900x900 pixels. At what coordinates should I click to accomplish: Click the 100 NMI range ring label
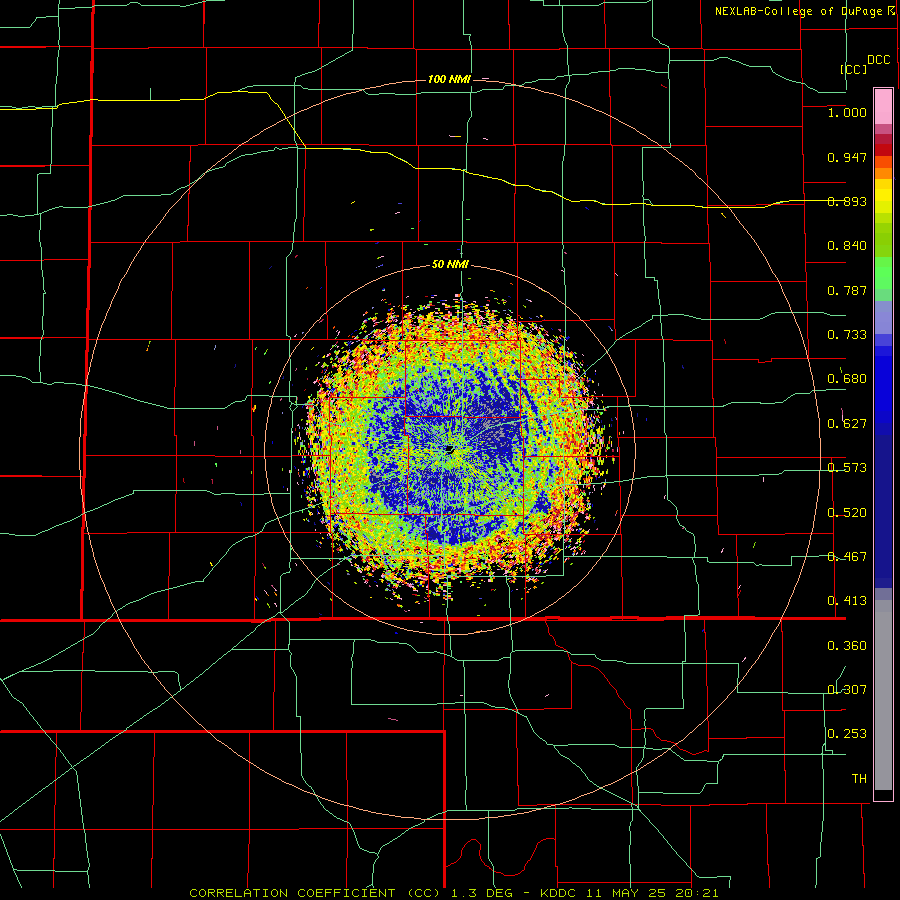(x=449, y=79)
